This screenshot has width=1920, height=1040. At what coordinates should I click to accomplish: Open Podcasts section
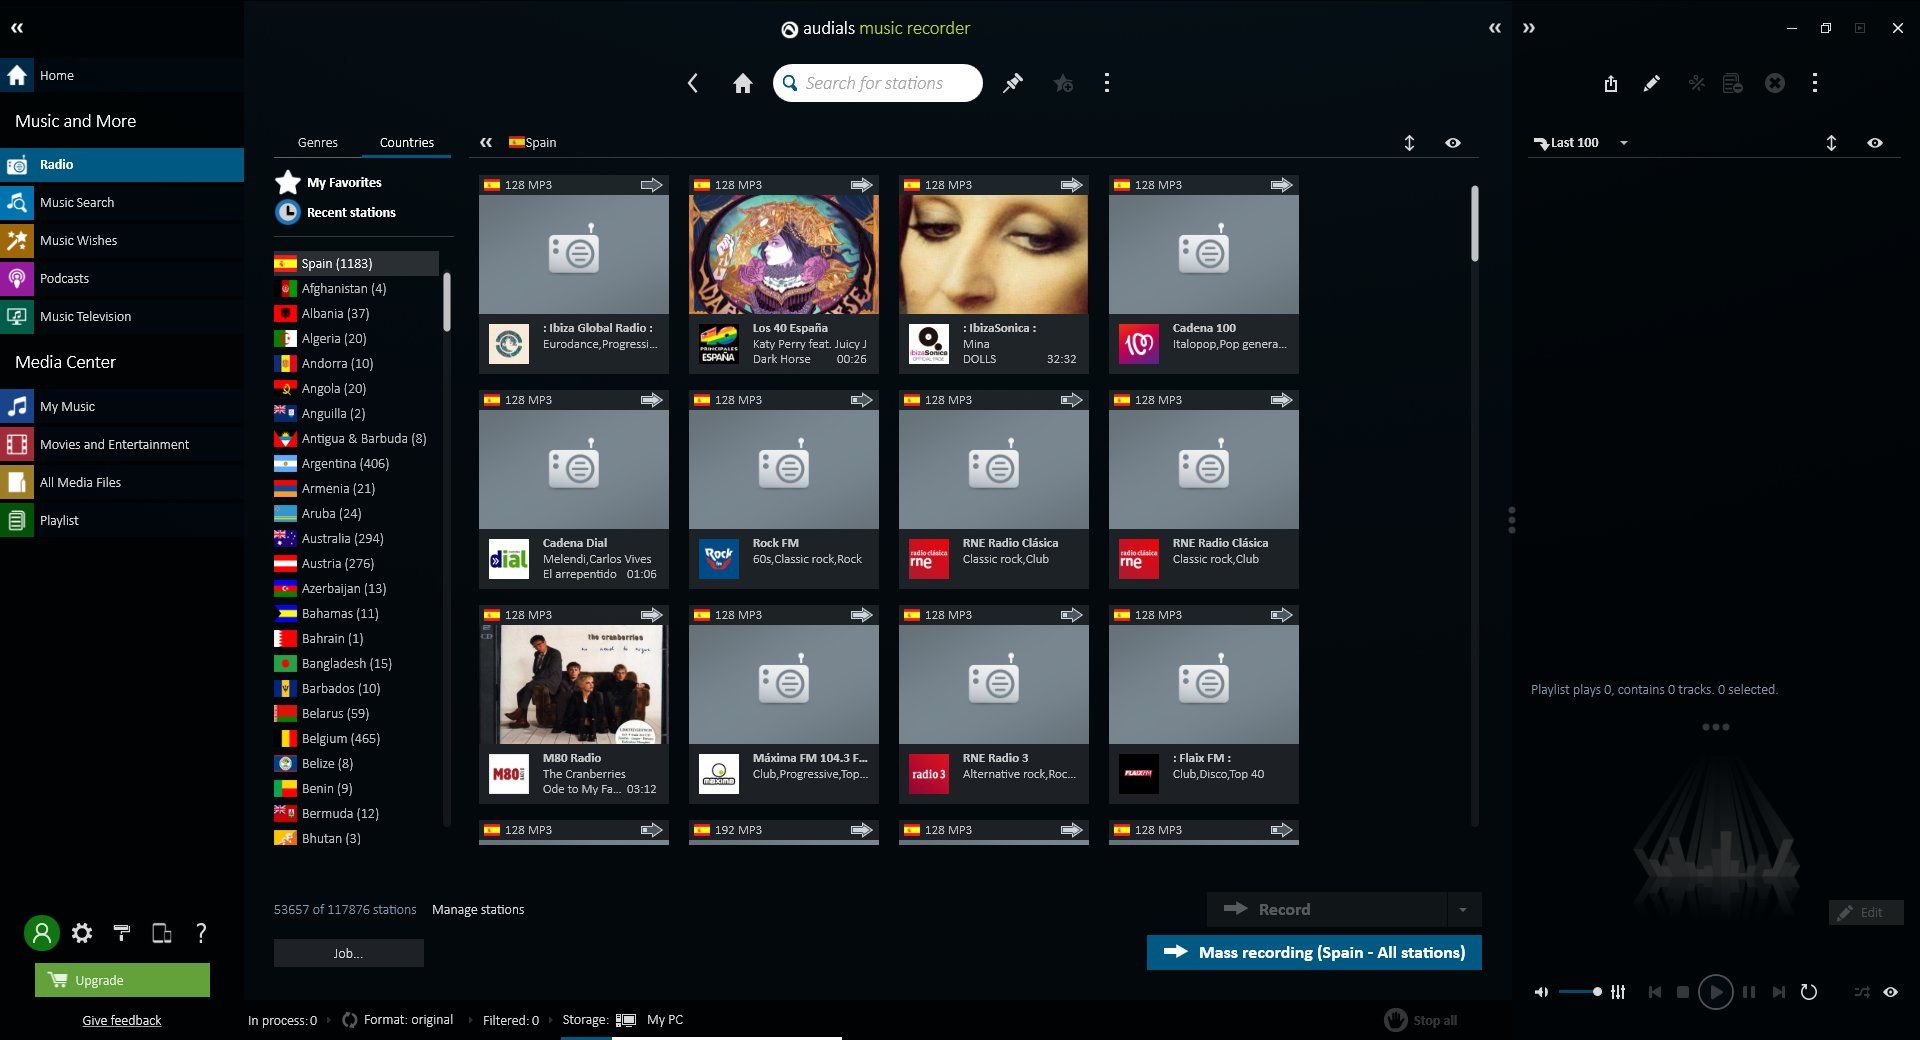tap(121, 278)
